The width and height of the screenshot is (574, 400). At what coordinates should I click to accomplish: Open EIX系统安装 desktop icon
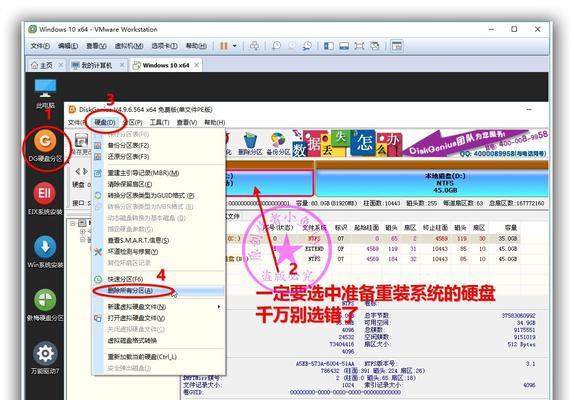pos(45,198)
